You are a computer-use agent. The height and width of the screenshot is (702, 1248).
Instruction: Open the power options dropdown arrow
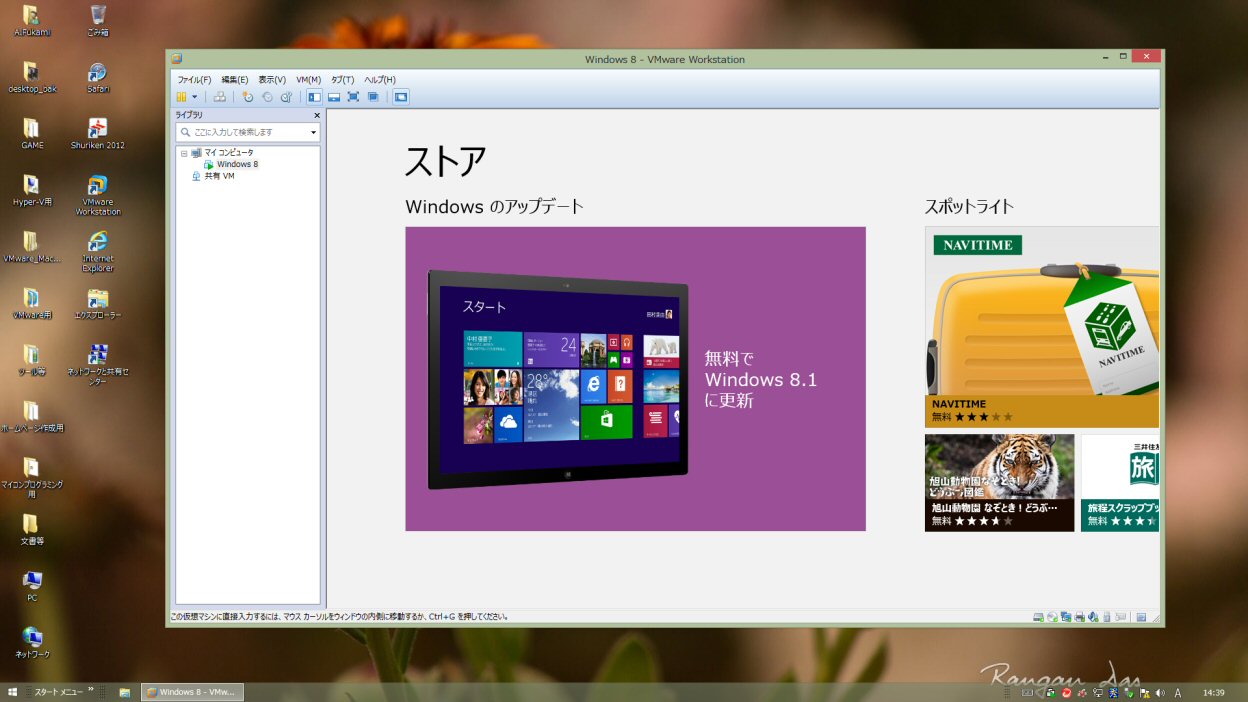(x=194, y=97)
